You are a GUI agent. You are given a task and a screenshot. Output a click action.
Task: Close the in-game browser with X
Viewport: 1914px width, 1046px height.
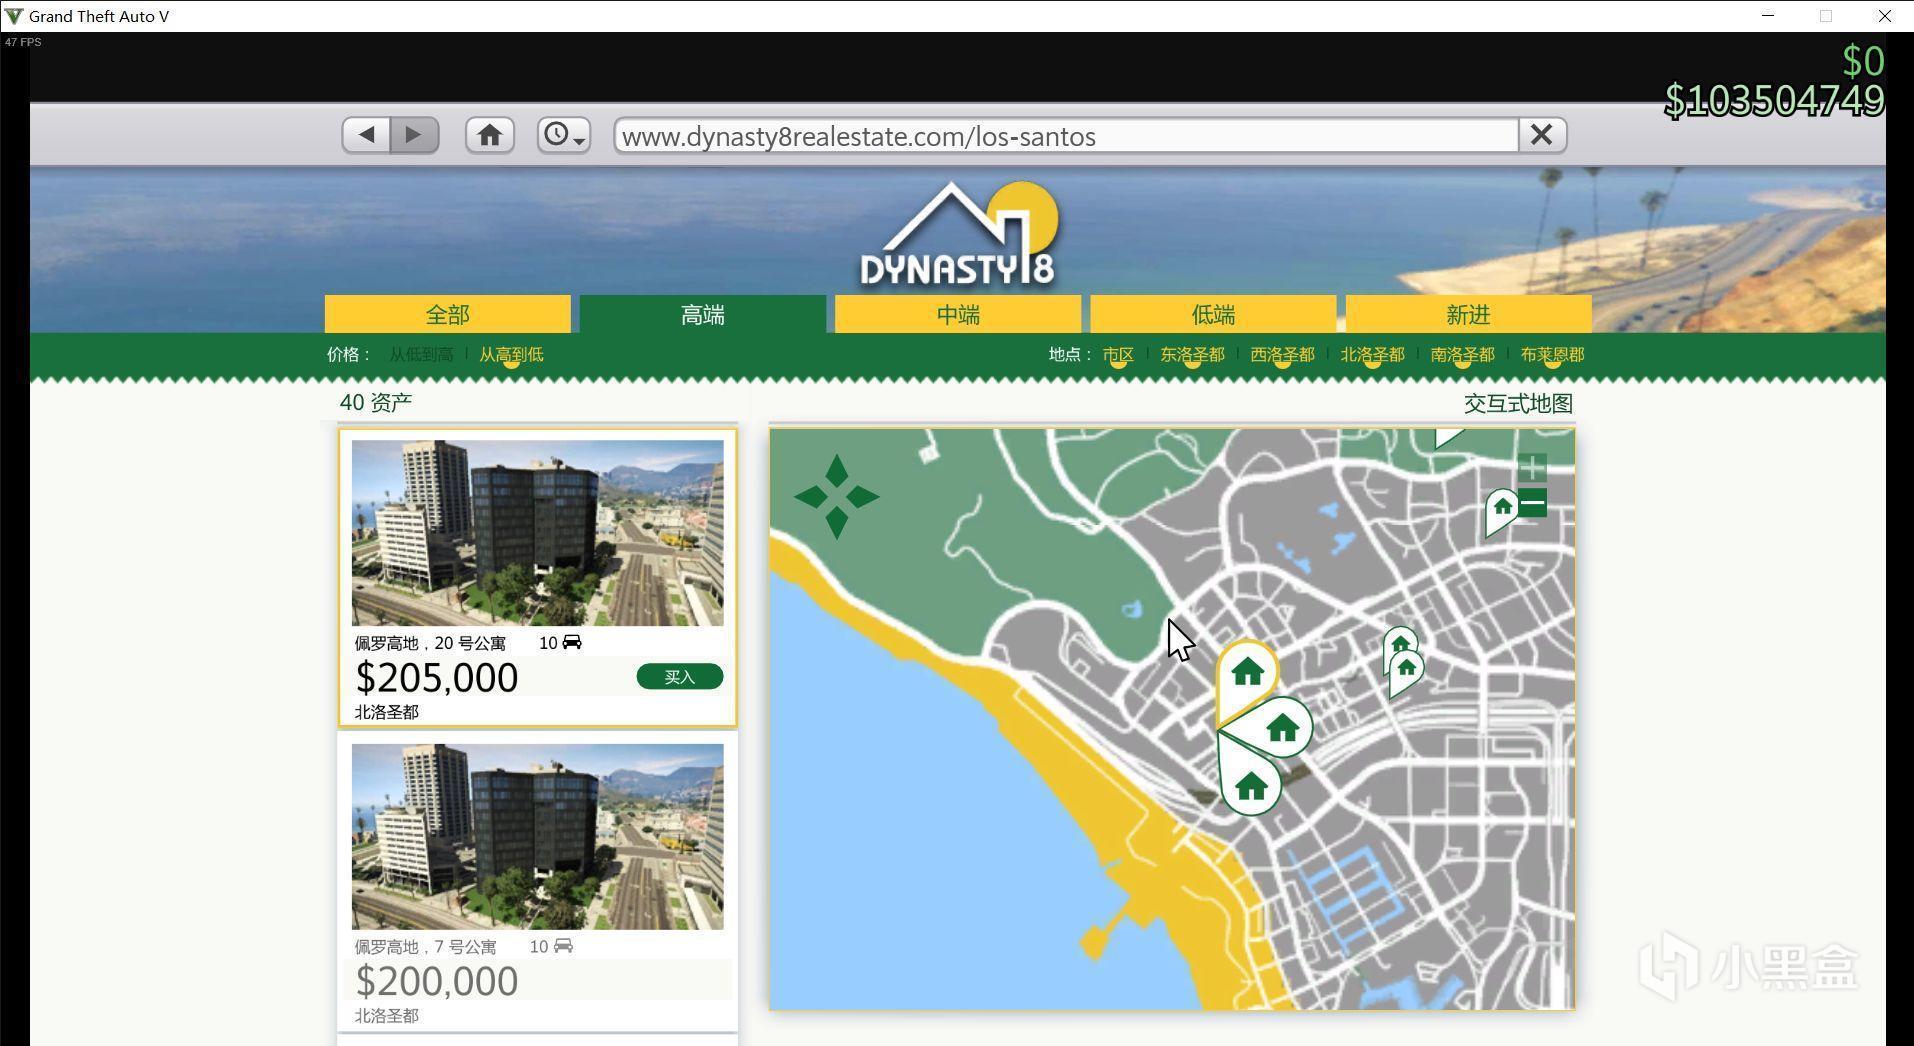pyautogui.click(x=1541, y=135)
